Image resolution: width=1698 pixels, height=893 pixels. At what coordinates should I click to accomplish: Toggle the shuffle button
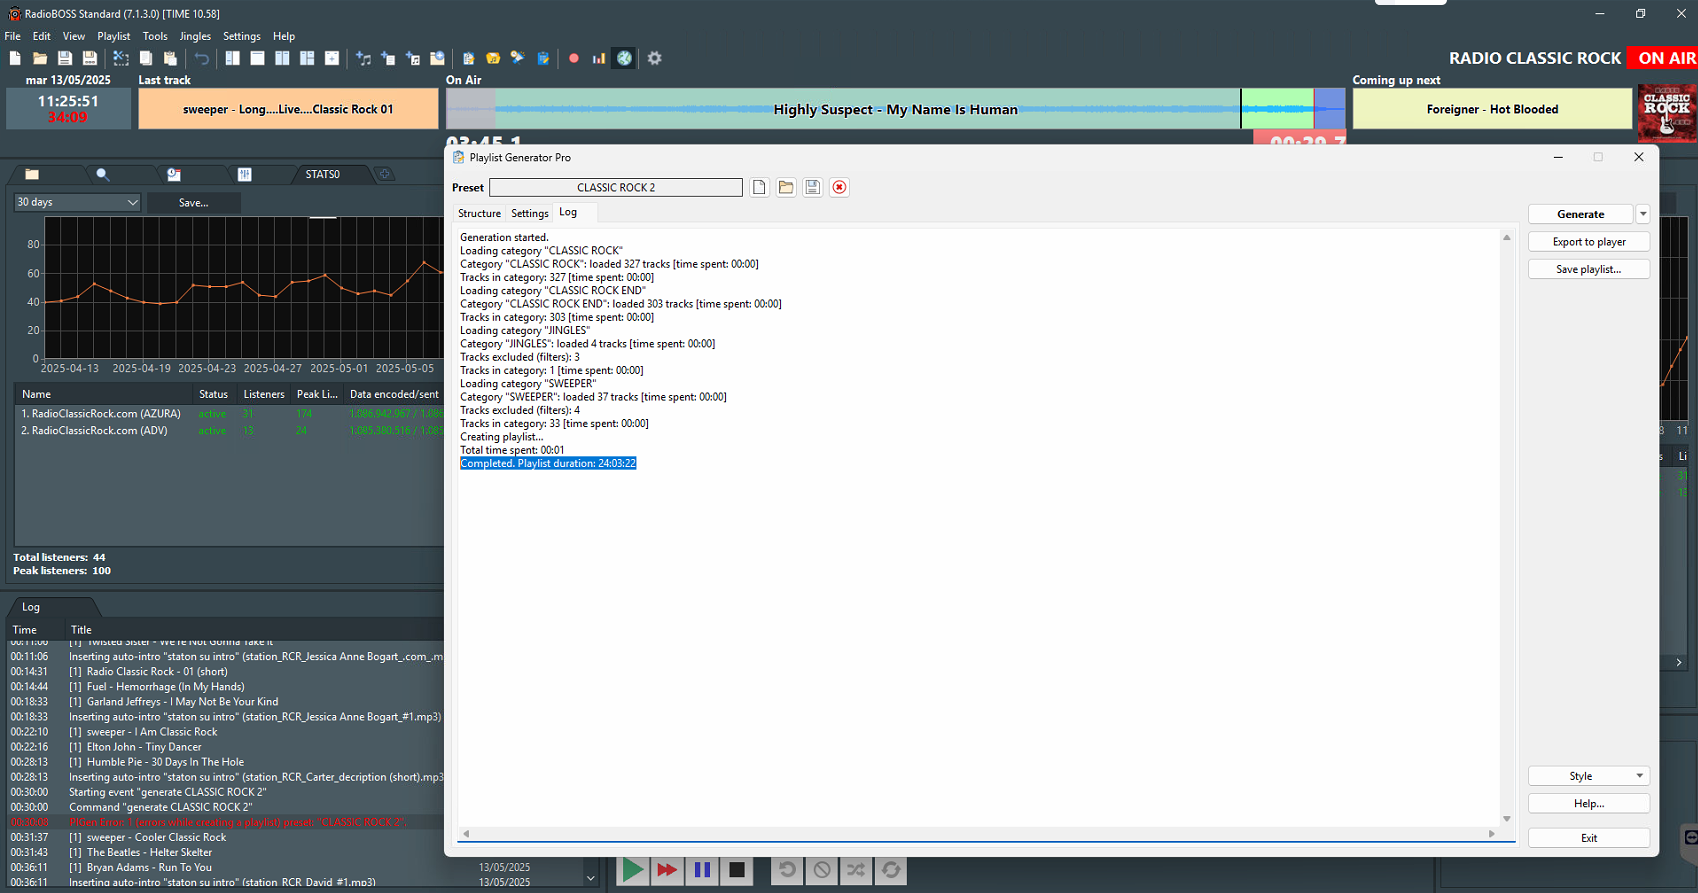point(856,870)
